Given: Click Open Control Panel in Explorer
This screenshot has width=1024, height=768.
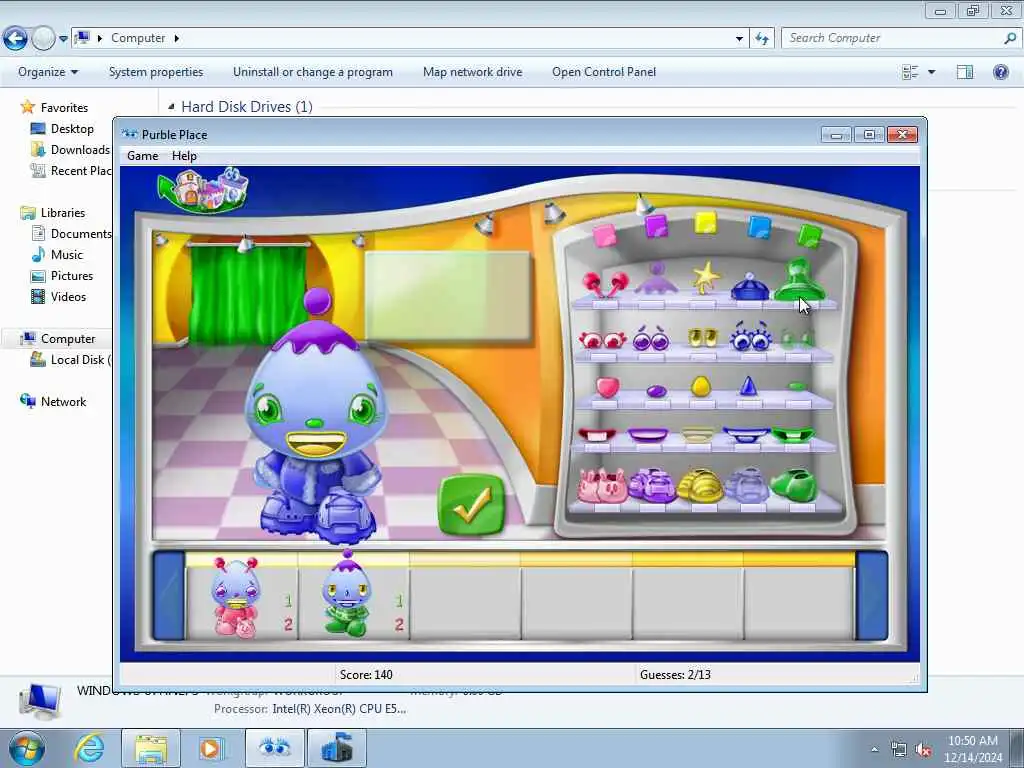Looking at the screenshot, I should pyautogui.click(x=603, y=72).
